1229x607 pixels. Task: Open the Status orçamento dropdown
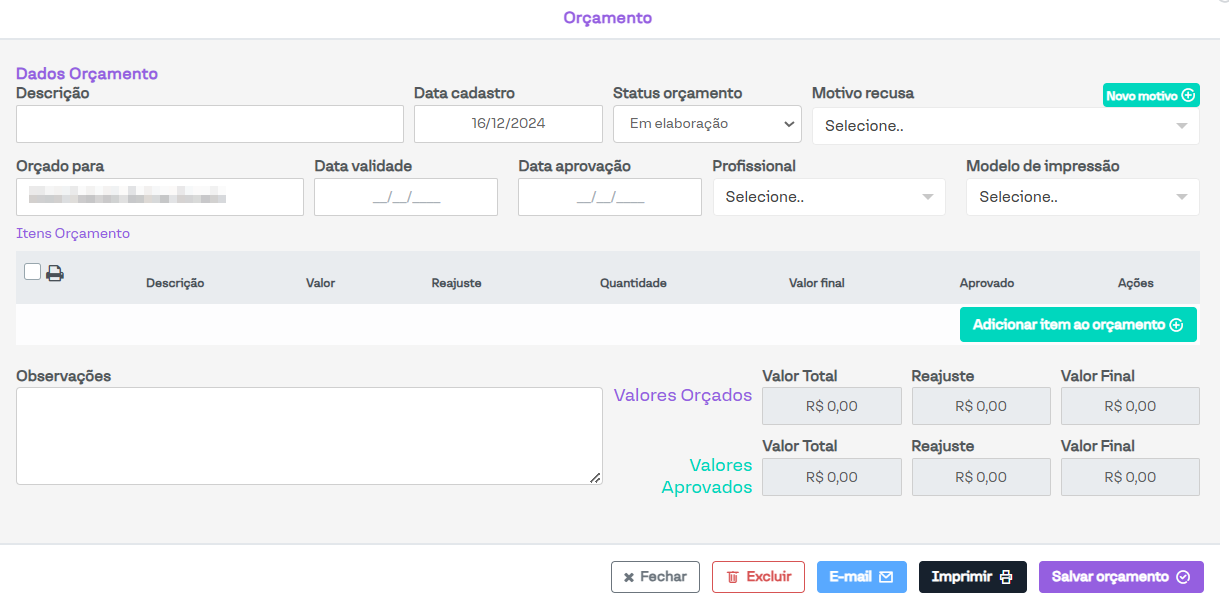click(x=707, y=124)
